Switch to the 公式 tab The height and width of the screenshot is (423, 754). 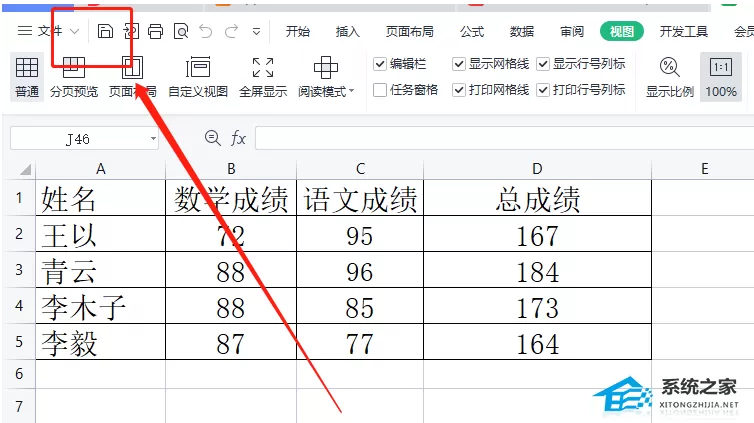(x=472, y=32)
